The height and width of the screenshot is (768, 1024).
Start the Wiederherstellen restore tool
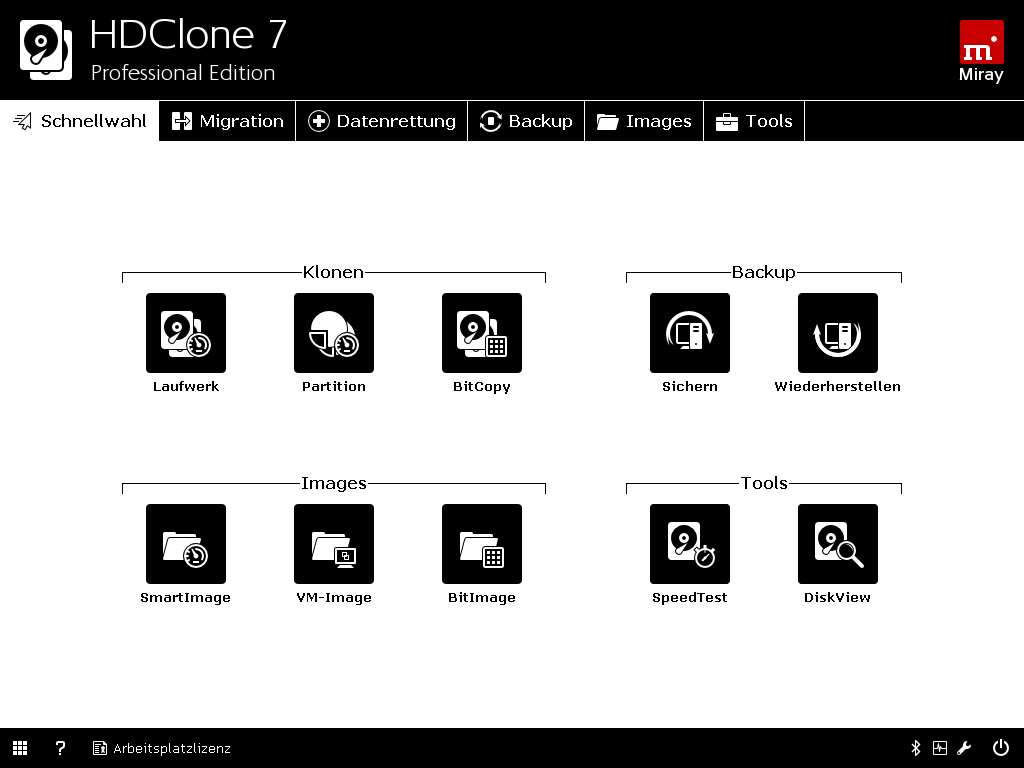pyautogui.click(x=837, y=333)
